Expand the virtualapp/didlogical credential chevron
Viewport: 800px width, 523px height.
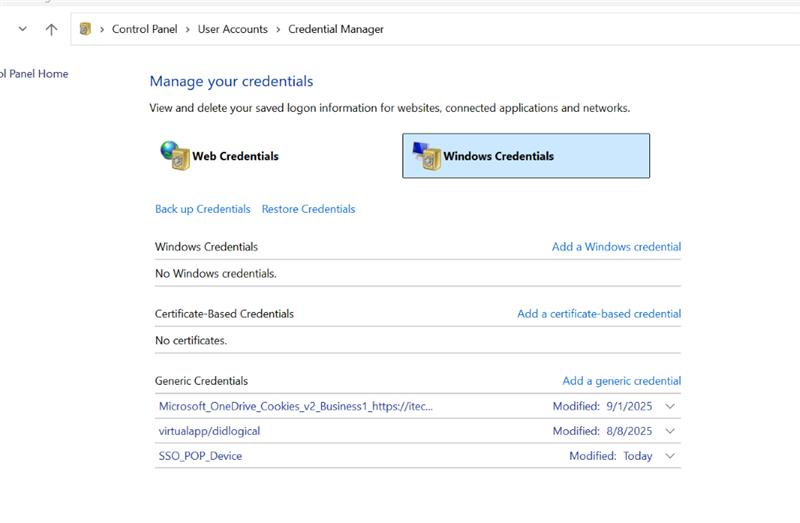click(x=670, y=431)
